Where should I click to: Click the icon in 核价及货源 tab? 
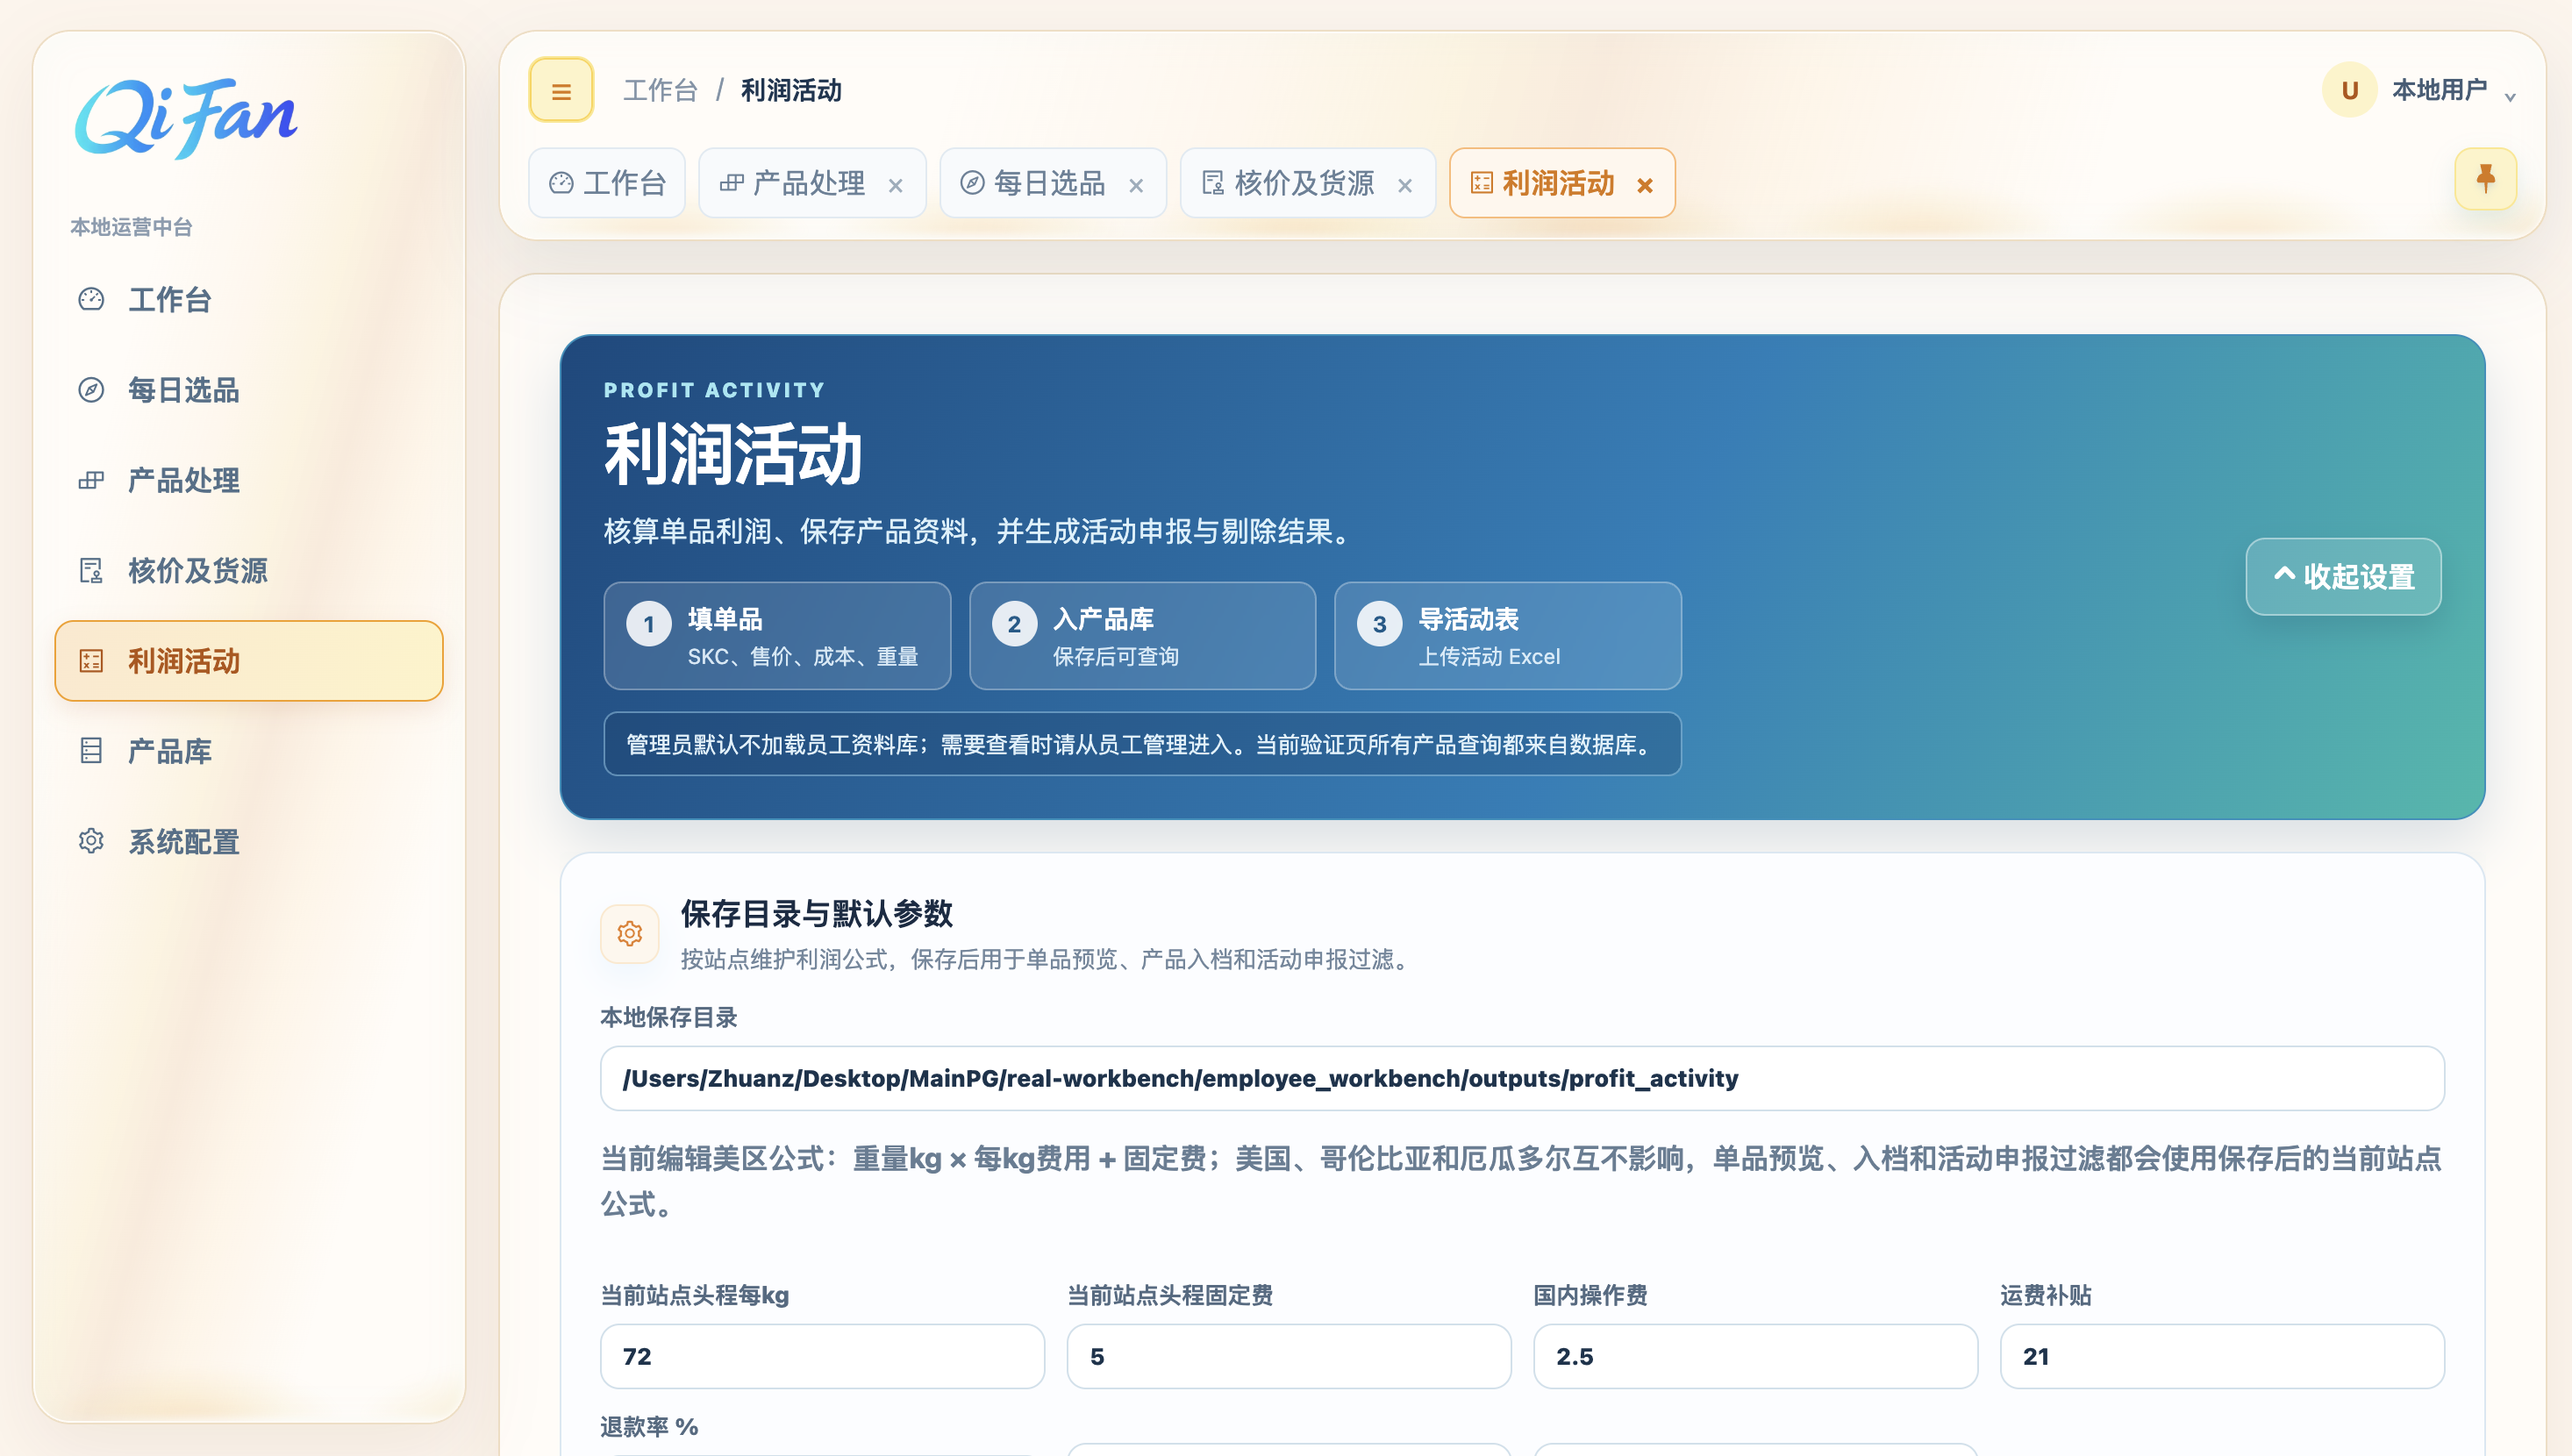(x=1213, y=183)
